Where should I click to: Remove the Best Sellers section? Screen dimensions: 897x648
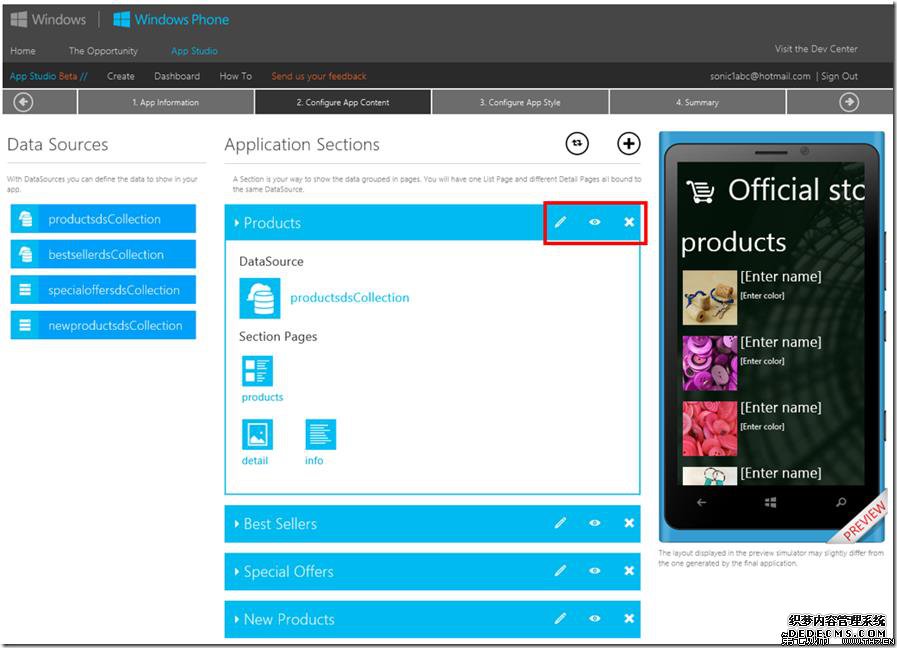629,523
